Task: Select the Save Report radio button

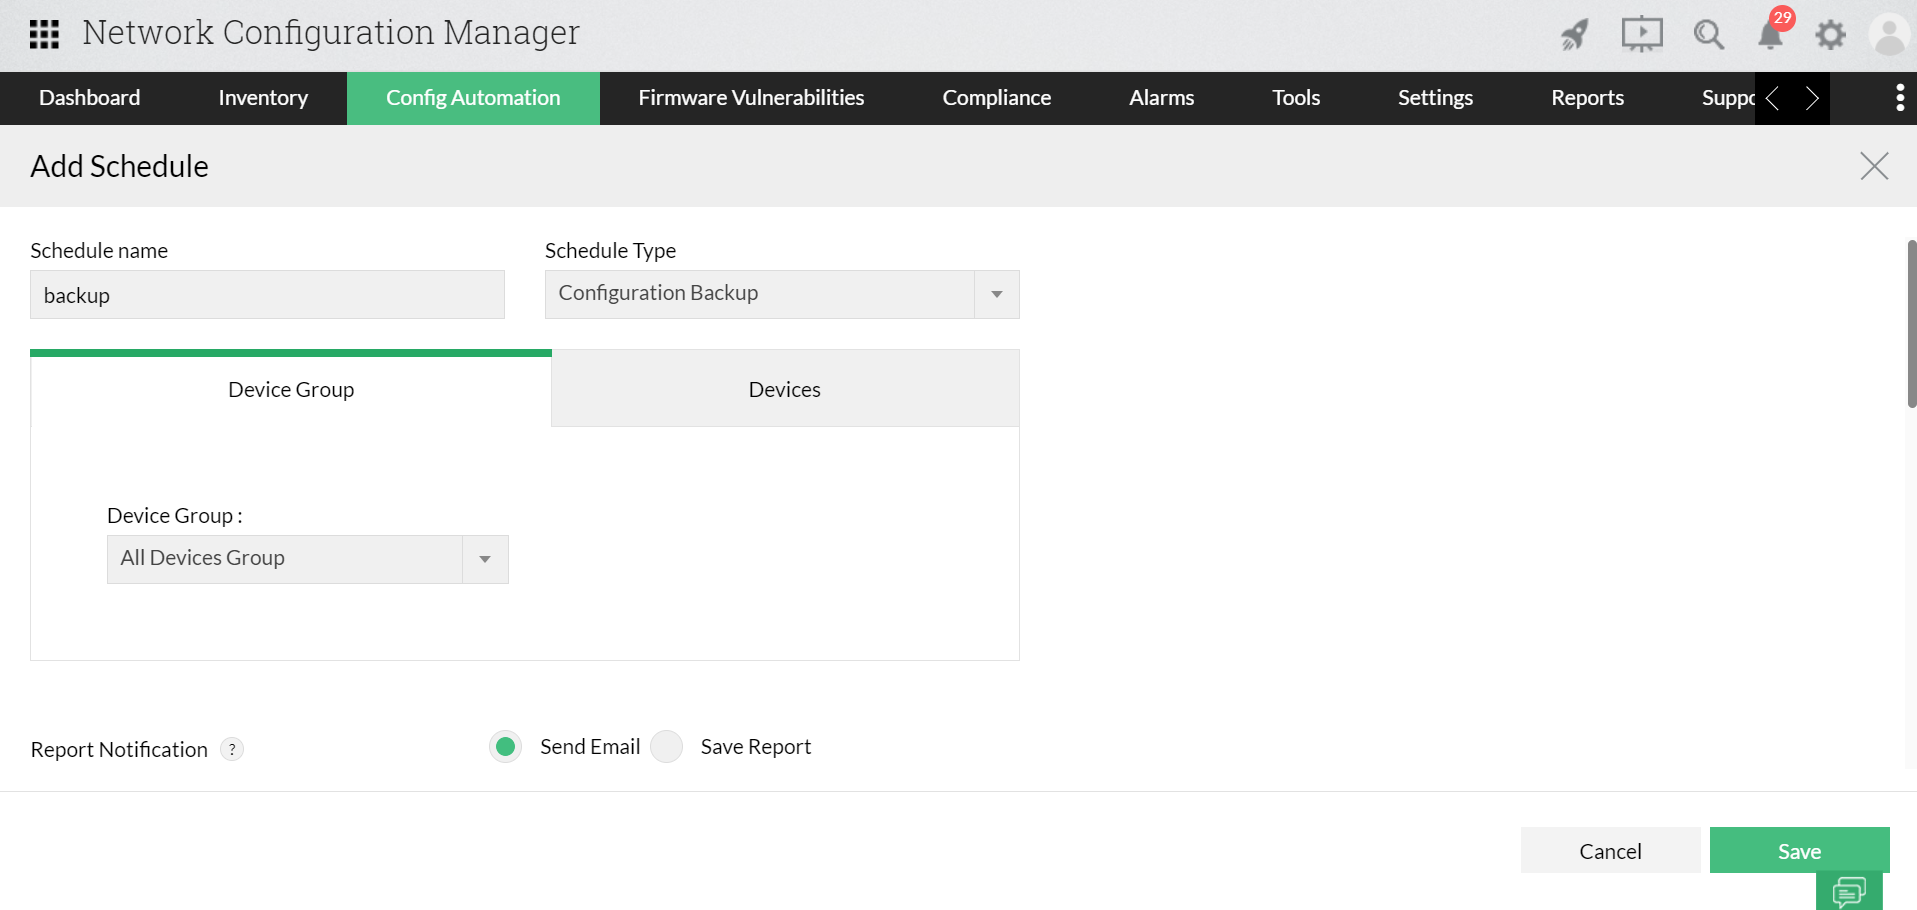Action: pos(667,747)
